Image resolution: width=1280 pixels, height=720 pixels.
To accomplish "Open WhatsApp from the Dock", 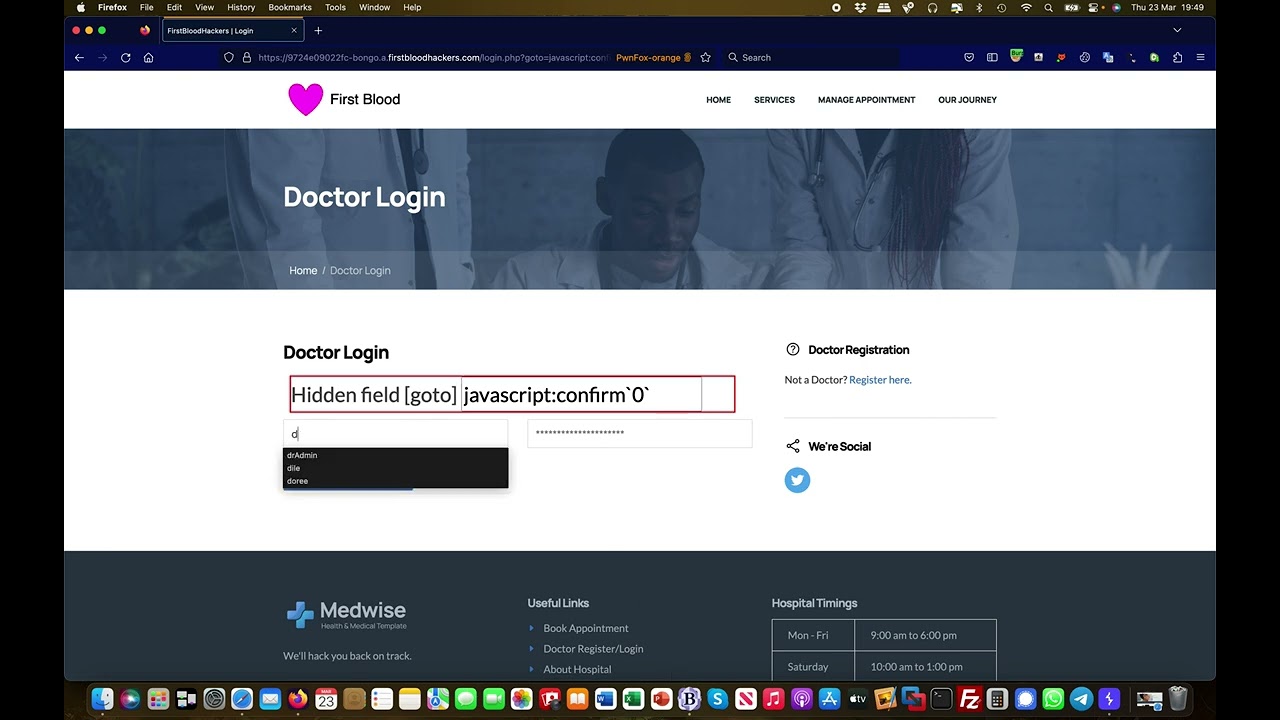I will 1053,699.
